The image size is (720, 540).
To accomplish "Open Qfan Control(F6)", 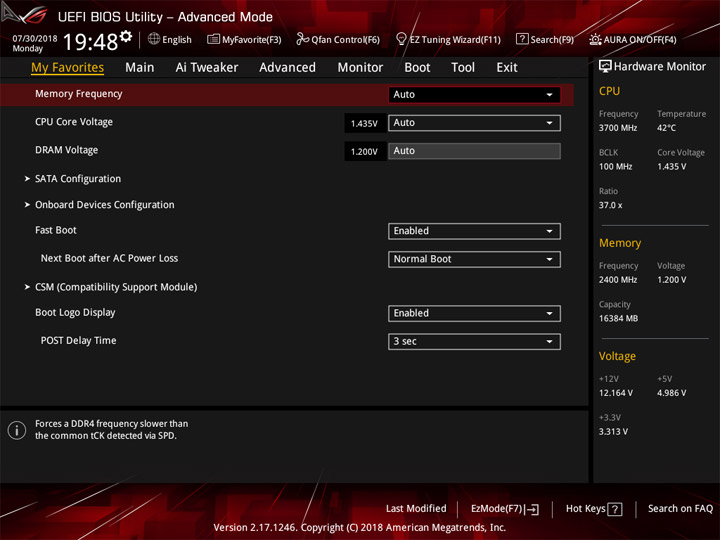I will coord(338,39).
